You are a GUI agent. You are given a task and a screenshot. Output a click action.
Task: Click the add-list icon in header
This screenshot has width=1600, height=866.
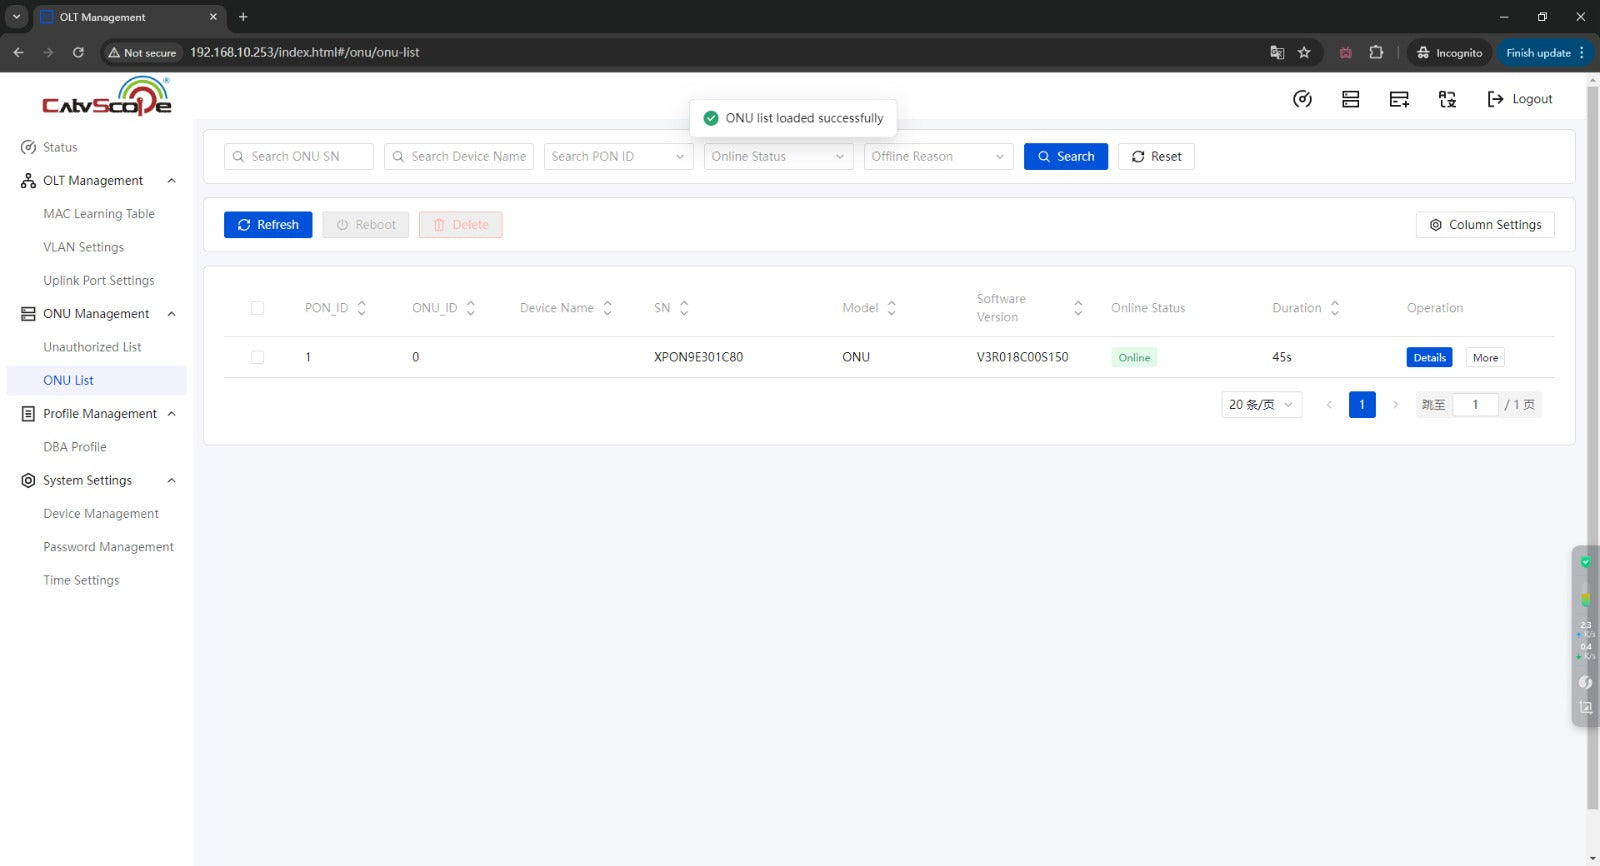(1399, 99)
